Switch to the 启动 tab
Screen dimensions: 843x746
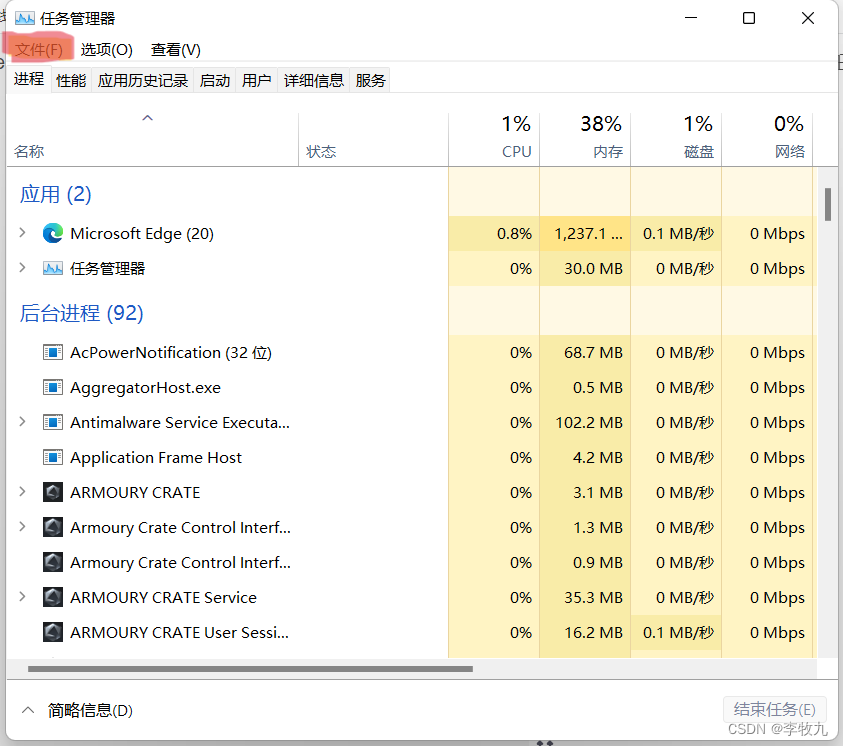[215, 81]
